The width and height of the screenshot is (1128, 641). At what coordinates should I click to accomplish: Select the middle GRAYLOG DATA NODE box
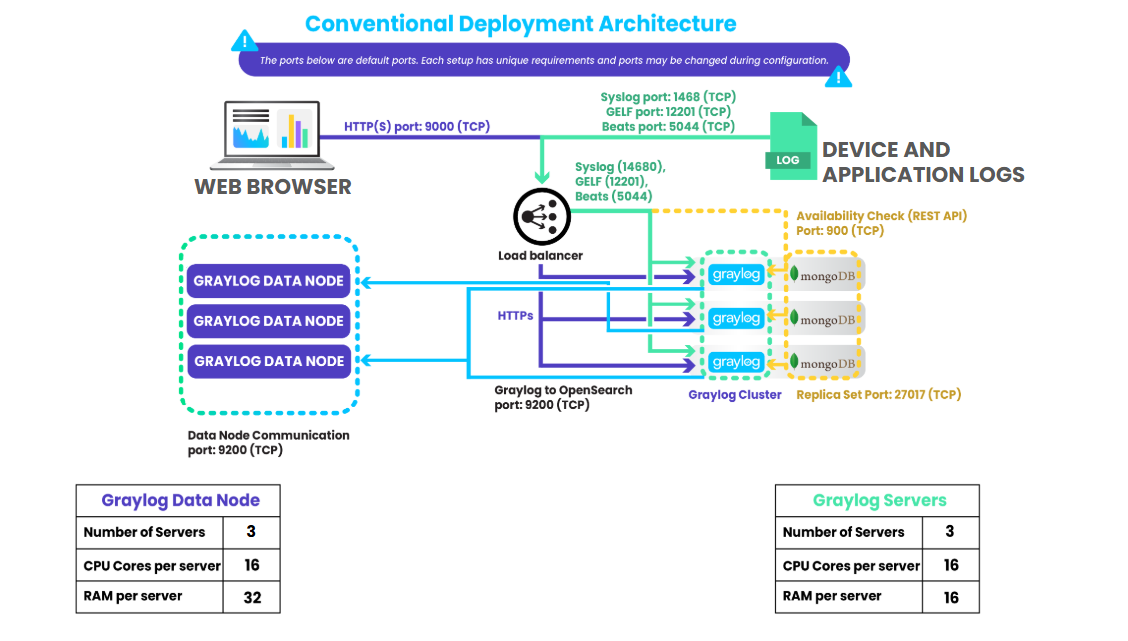tap(268, 321)
